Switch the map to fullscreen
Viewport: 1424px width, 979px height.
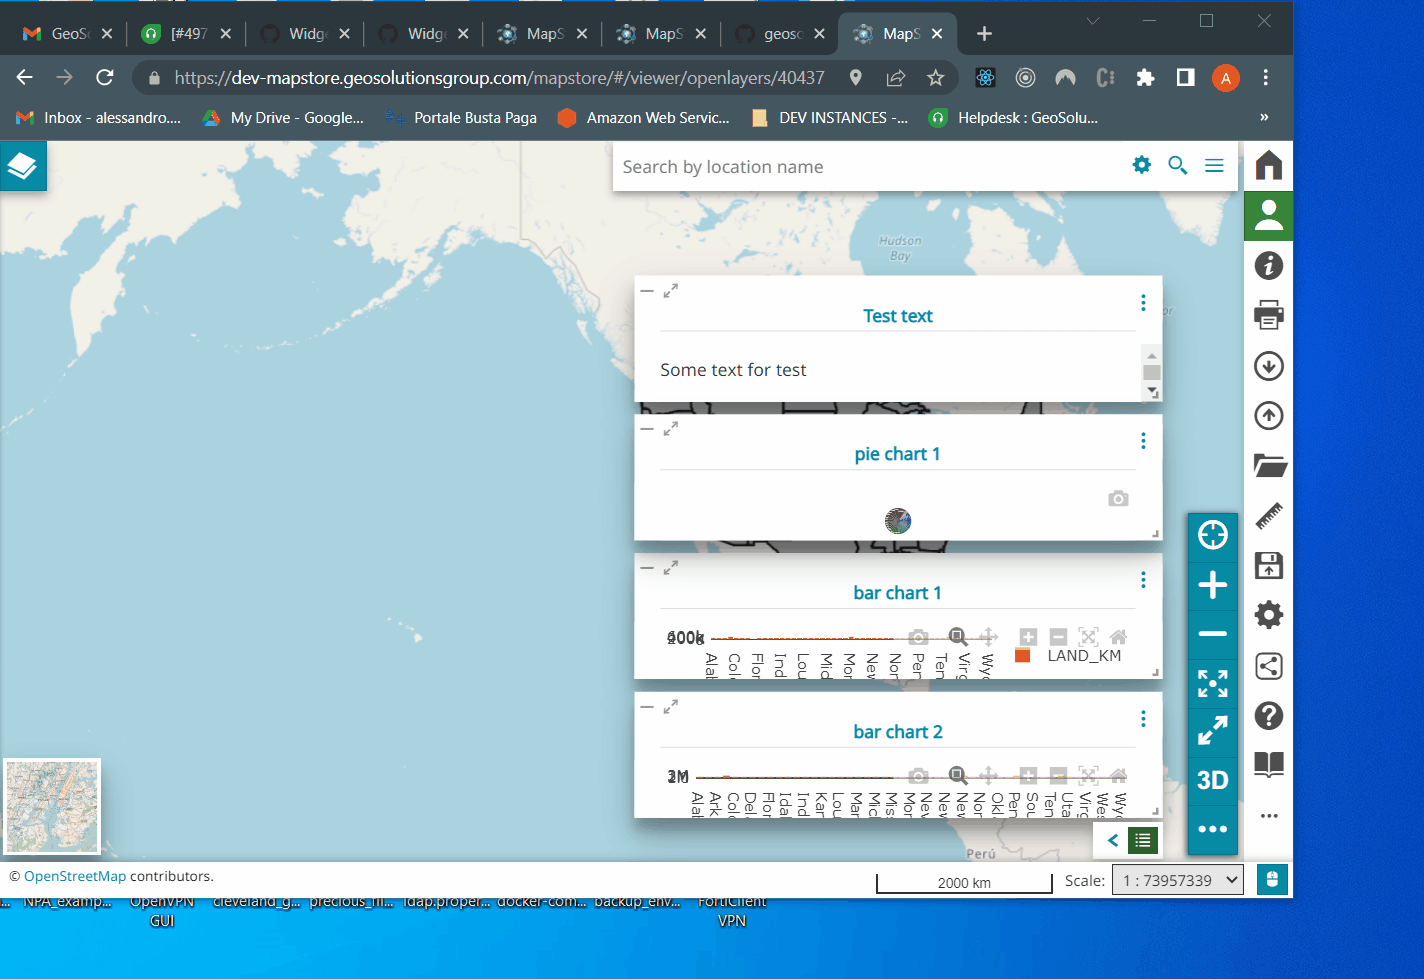point(1213,731)
